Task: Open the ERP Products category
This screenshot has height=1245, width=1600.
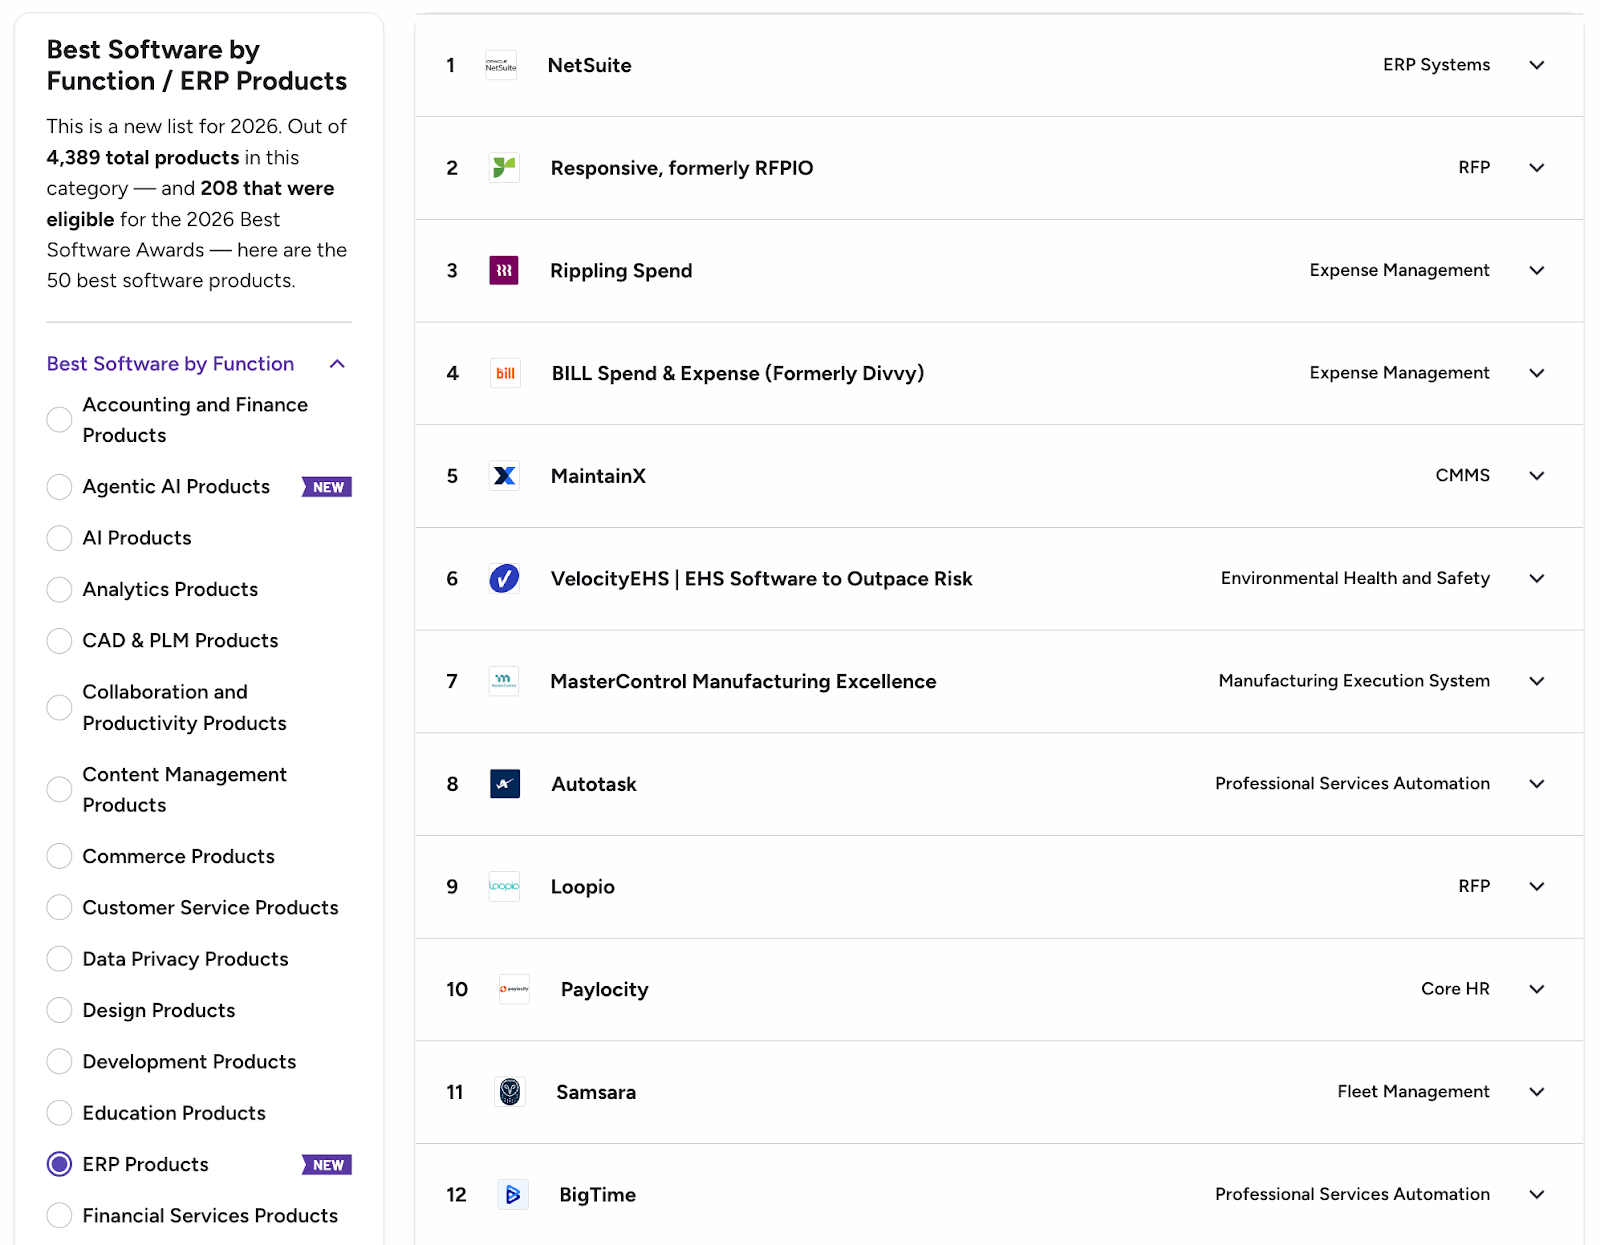Action: (x=59, y=1164)
